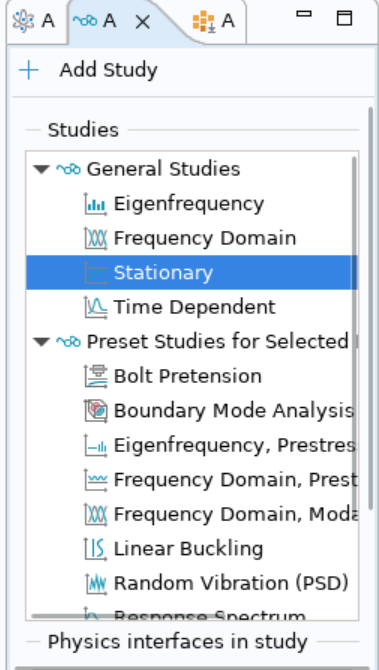379x670 pixels.
Task: Select Frequency Domain, Modal study item
Action: 192,514
